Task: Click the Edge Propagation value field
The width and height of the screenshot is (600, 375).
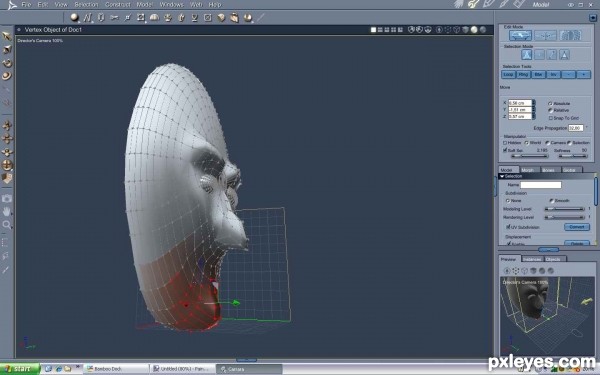Action: (x=576, y=128)
